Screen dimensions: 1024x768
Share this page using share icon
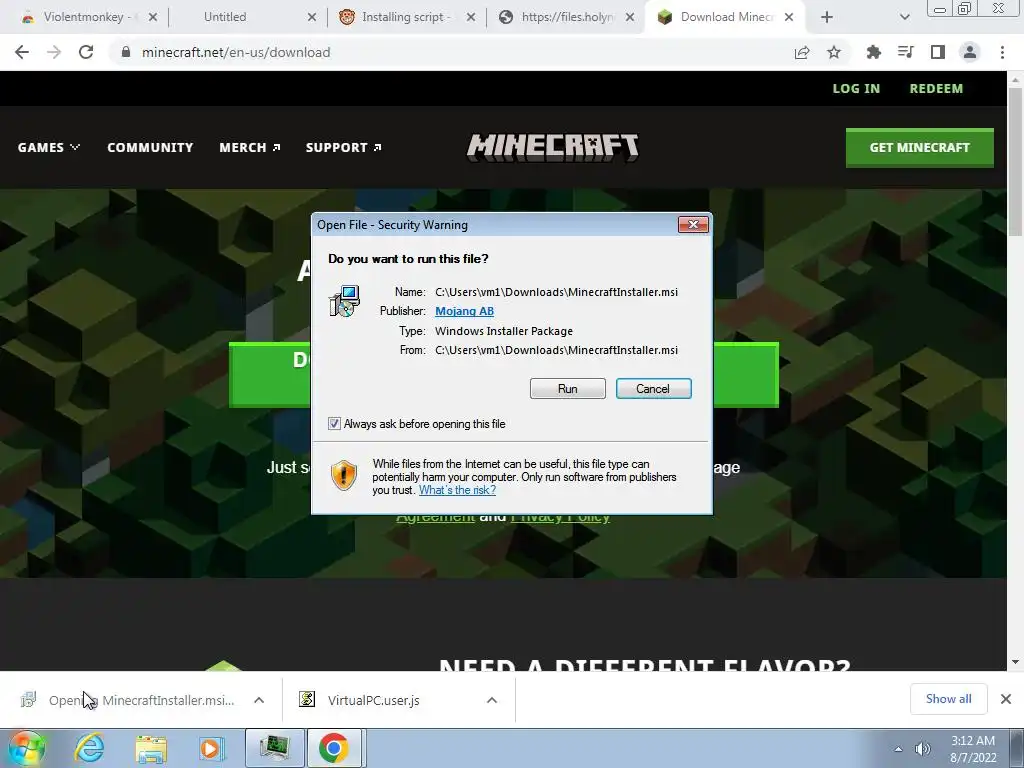point(802,52)
